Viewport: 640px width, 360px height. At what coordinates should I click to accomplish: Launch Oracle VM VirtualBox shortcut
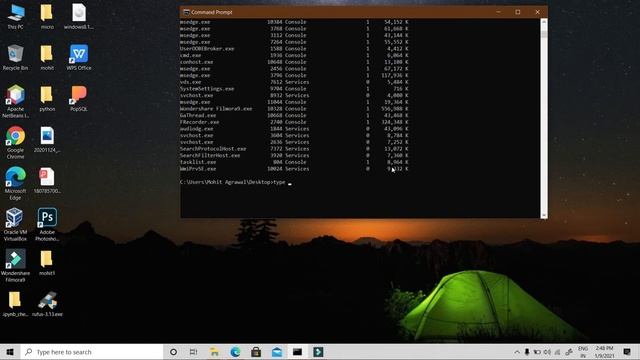click(x=15, y=224)
